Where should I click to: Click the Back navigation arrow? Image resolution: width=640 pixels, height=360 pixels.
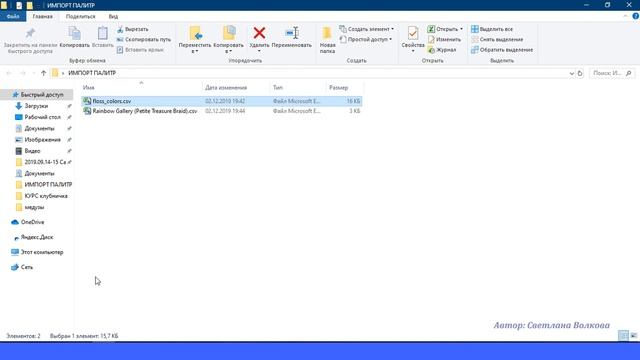(9, 73)
